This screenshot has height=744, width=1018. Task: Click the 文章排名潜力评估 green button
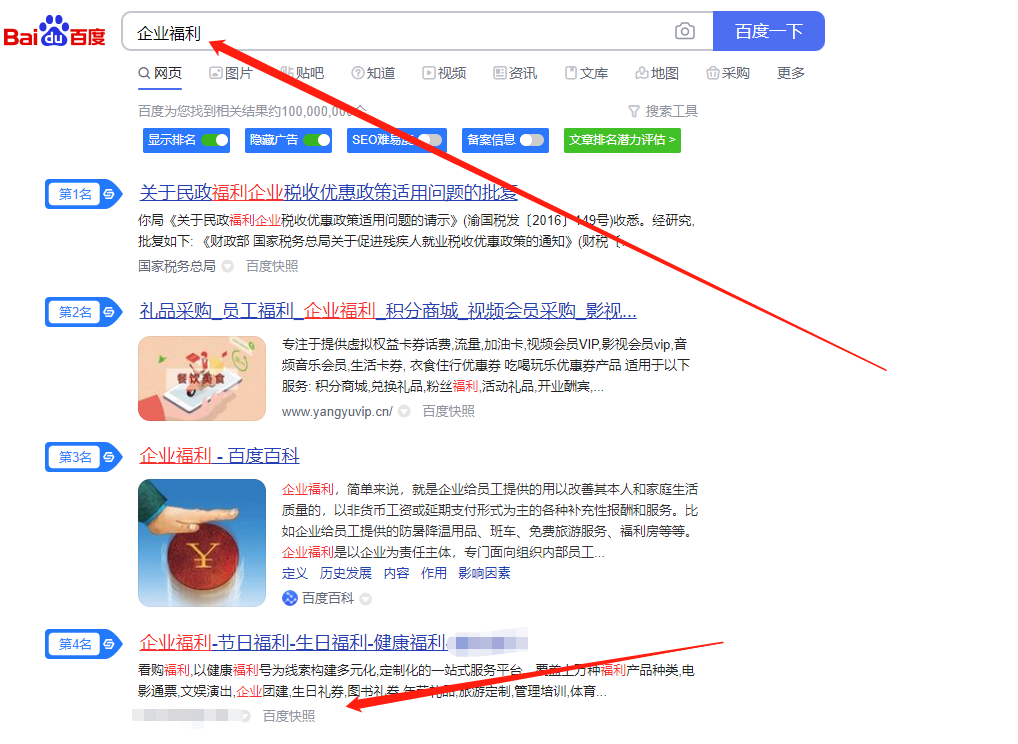(x=622, y=140)
